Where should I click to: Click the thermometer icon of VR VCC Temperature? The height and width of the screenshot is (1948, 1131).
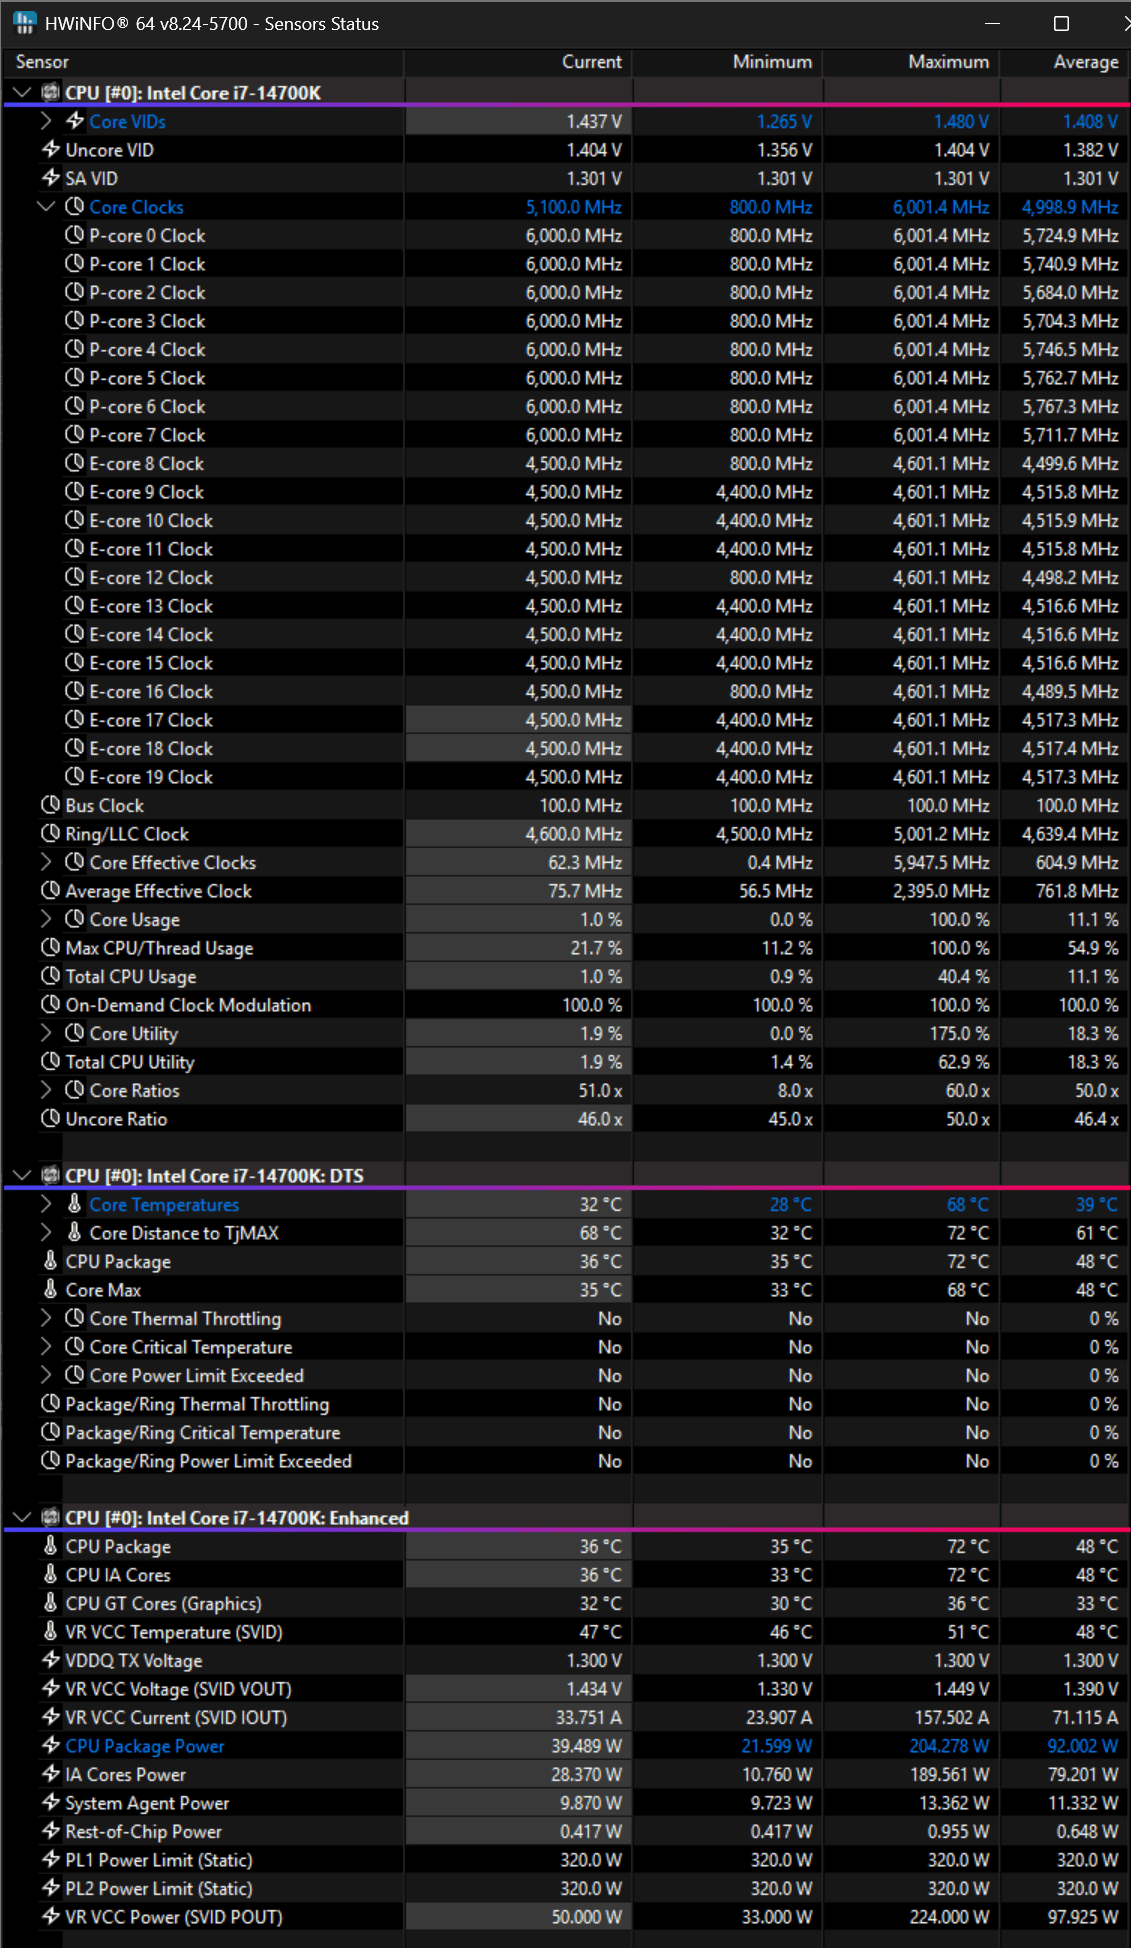click(51, 1631)
